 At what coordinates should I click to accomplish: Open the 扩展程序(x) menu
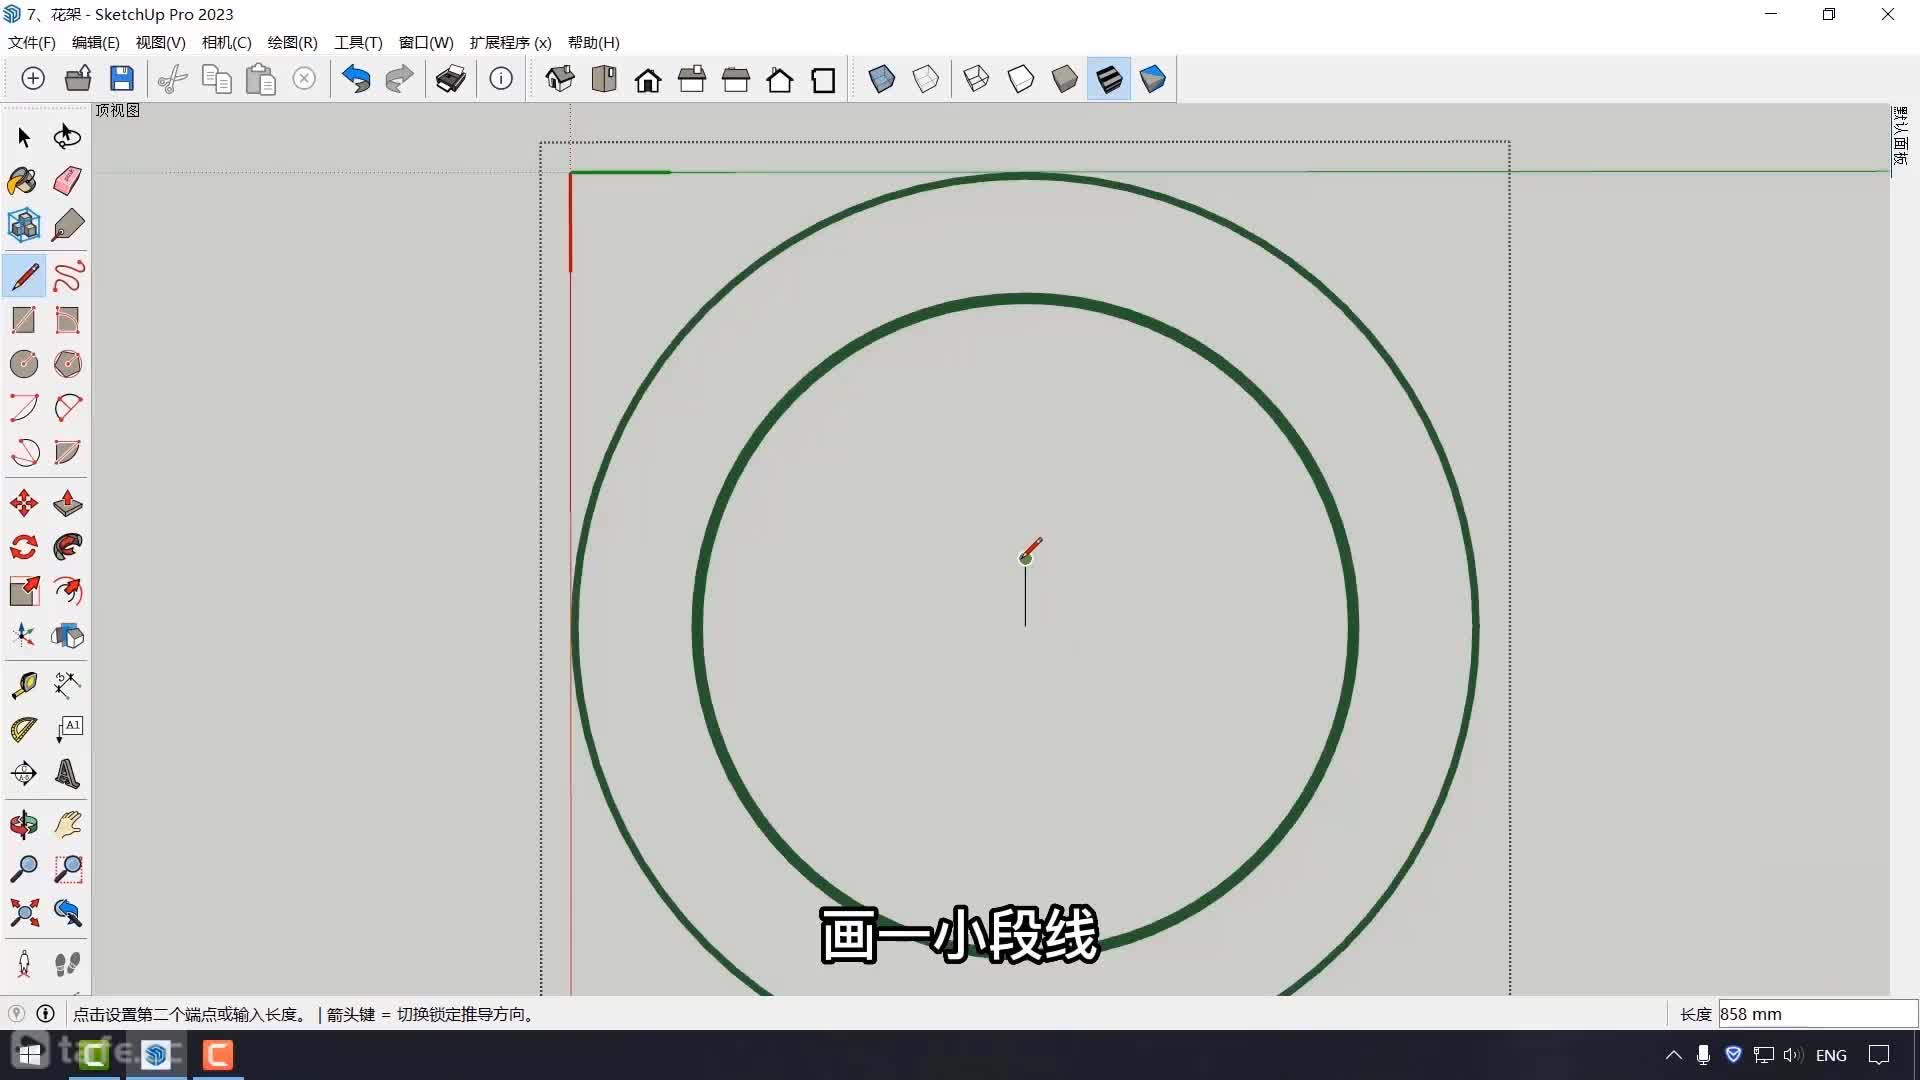tap(511, 43)
